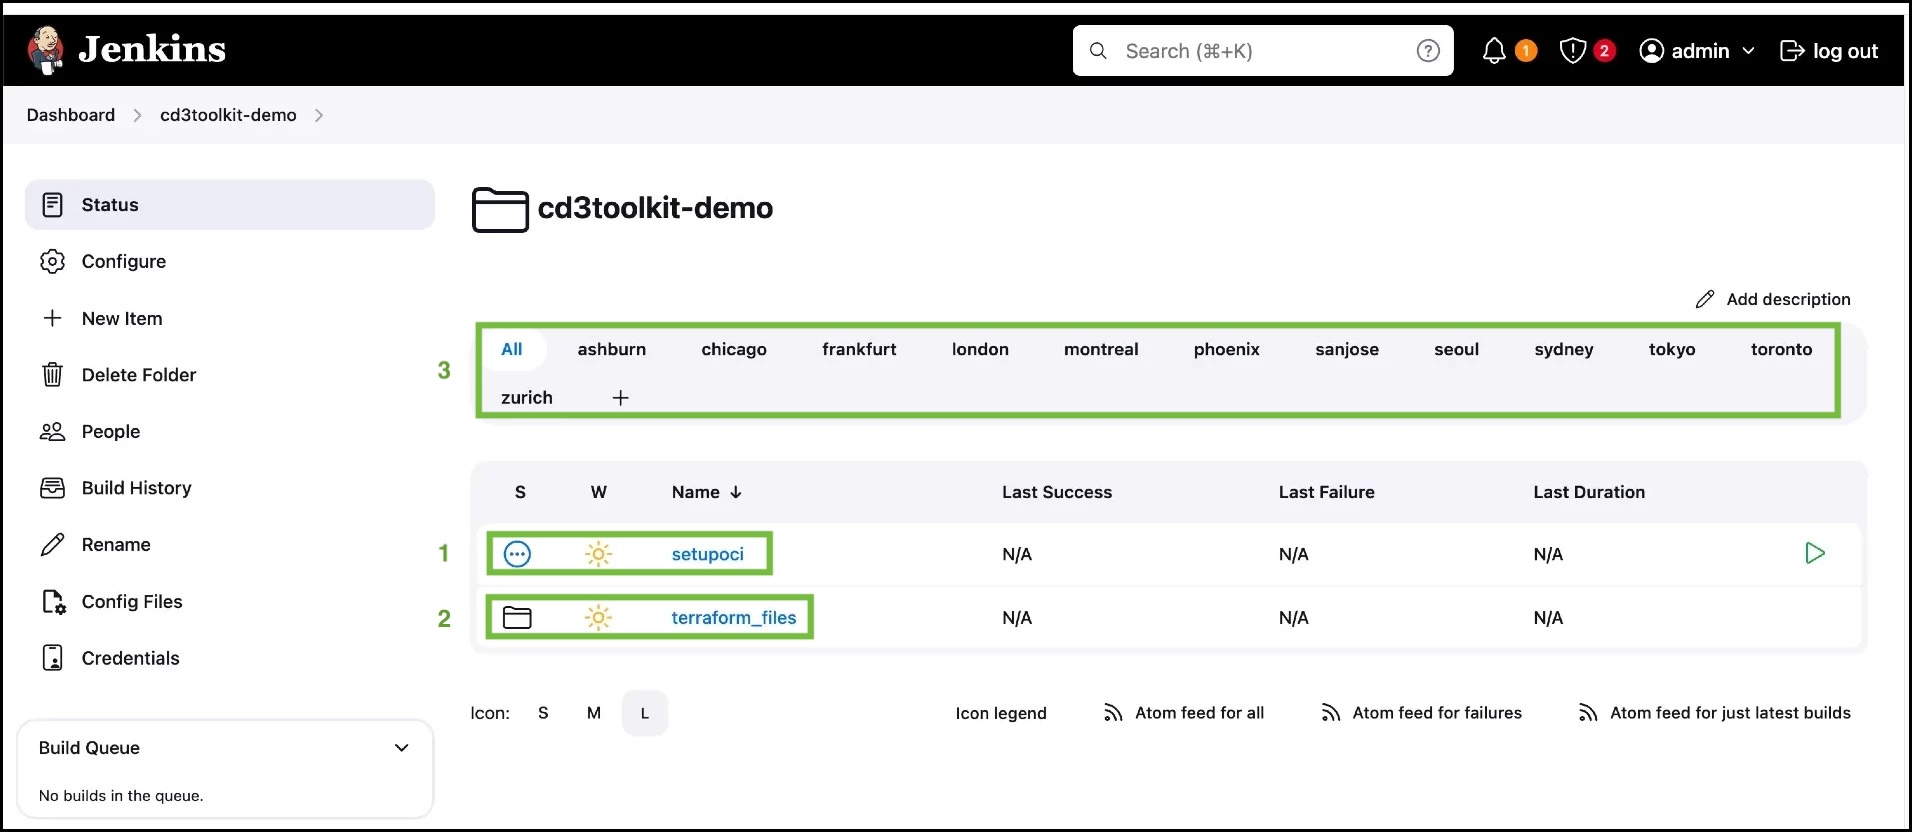Click the setupoci not-built status icon
The image size is (1912, 832).
coord(517,554)
